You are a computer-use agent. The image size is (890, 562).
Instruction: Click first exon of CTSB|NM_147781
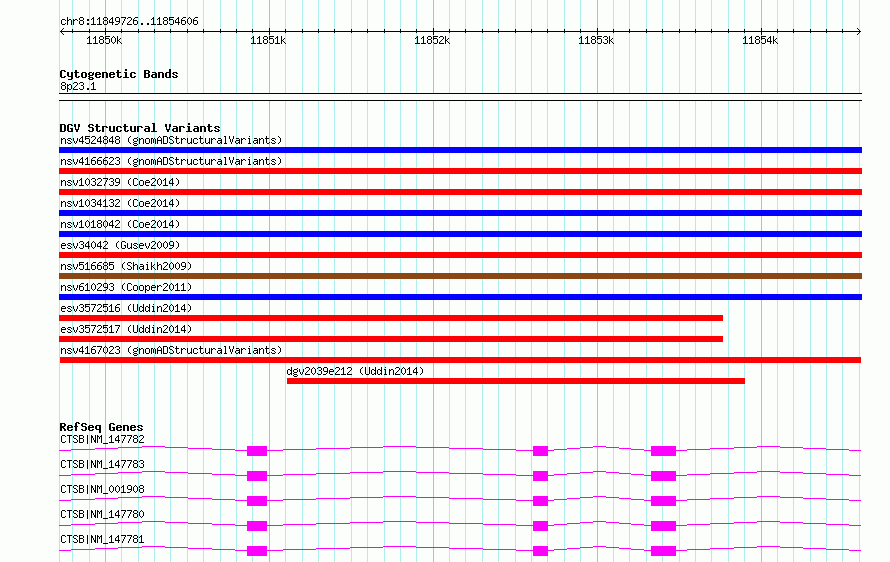(257, 551)
